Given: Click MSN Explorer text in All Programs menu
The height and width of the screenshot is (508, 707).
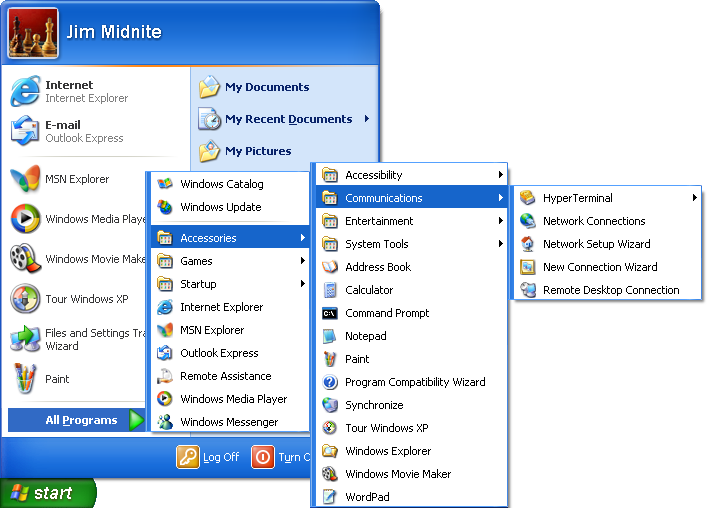Looking at the screenshot, I should click(x=212, y=330).
